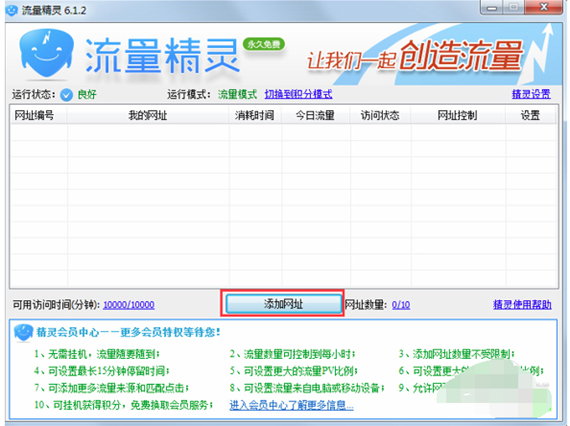Click the blue status checkmark icon

tap(66, 95)
